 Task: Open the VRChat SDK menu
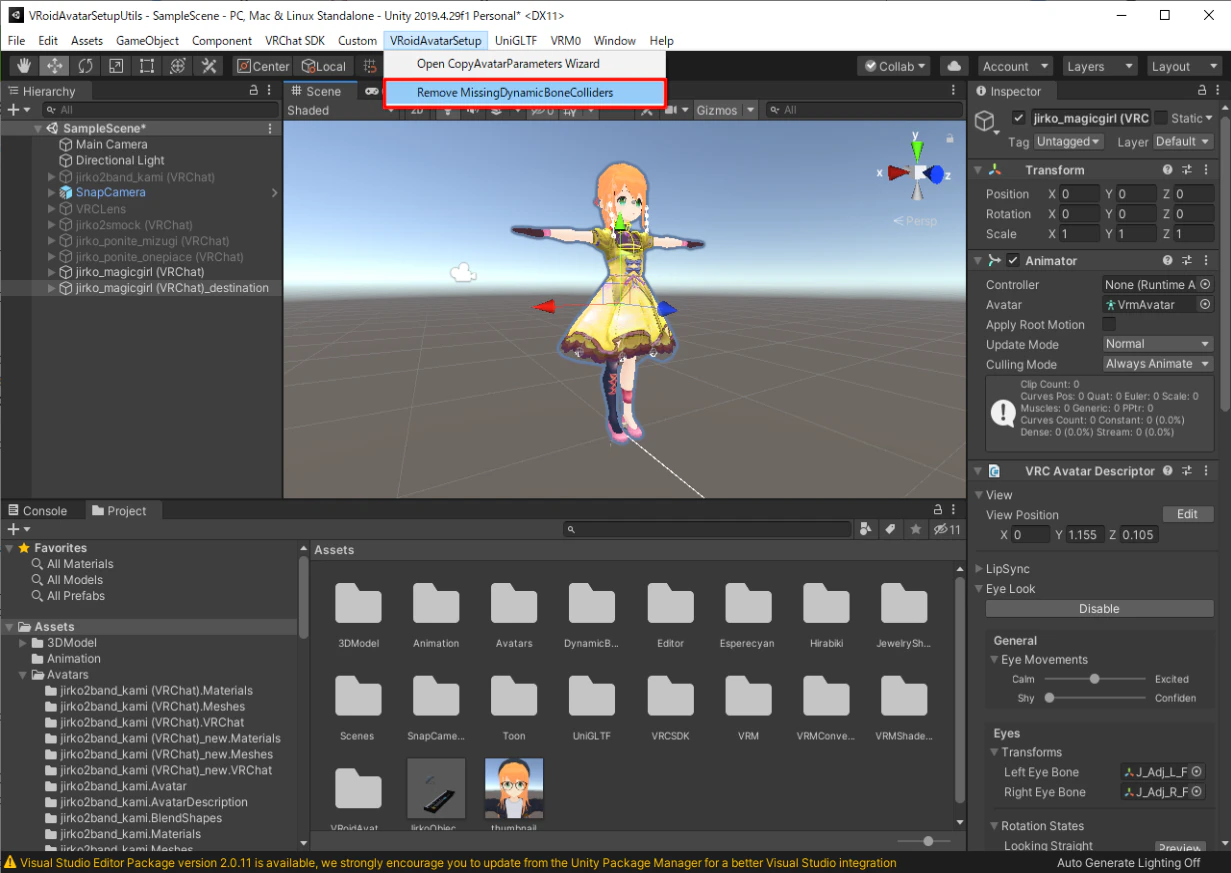[295, 40]
